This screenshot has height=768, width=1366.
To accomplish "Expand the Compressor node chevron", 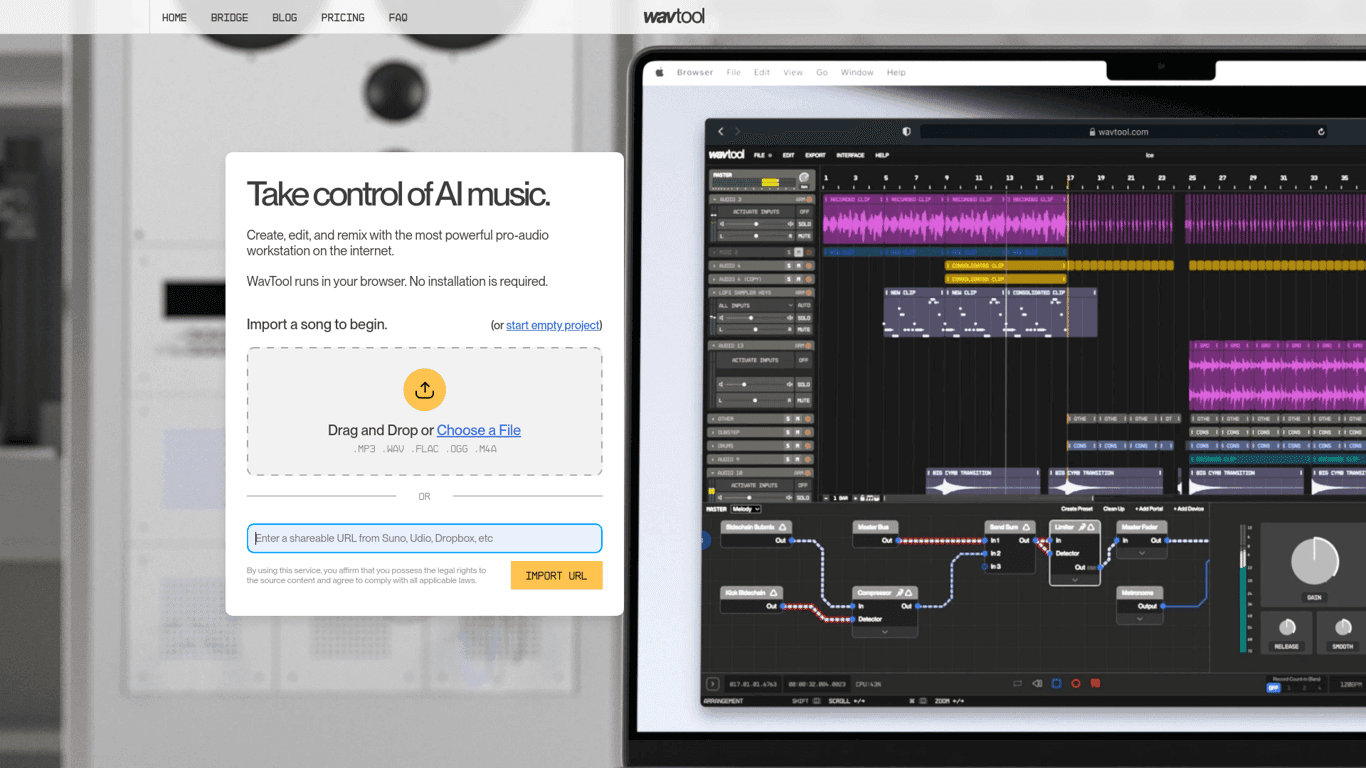I will point(884,632).
